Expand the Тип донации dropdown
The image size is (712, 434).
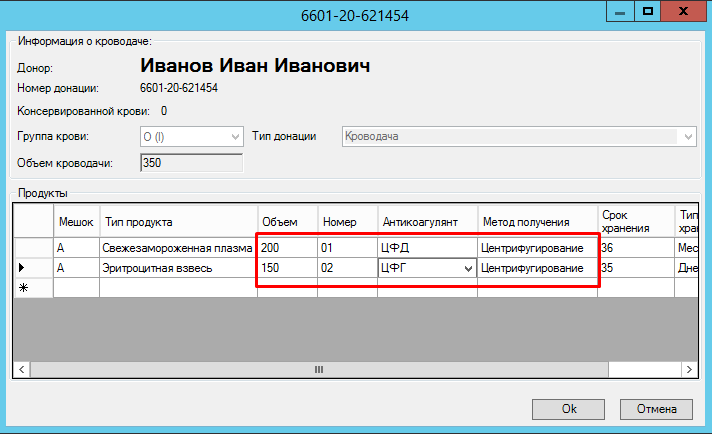coord(689,136)
